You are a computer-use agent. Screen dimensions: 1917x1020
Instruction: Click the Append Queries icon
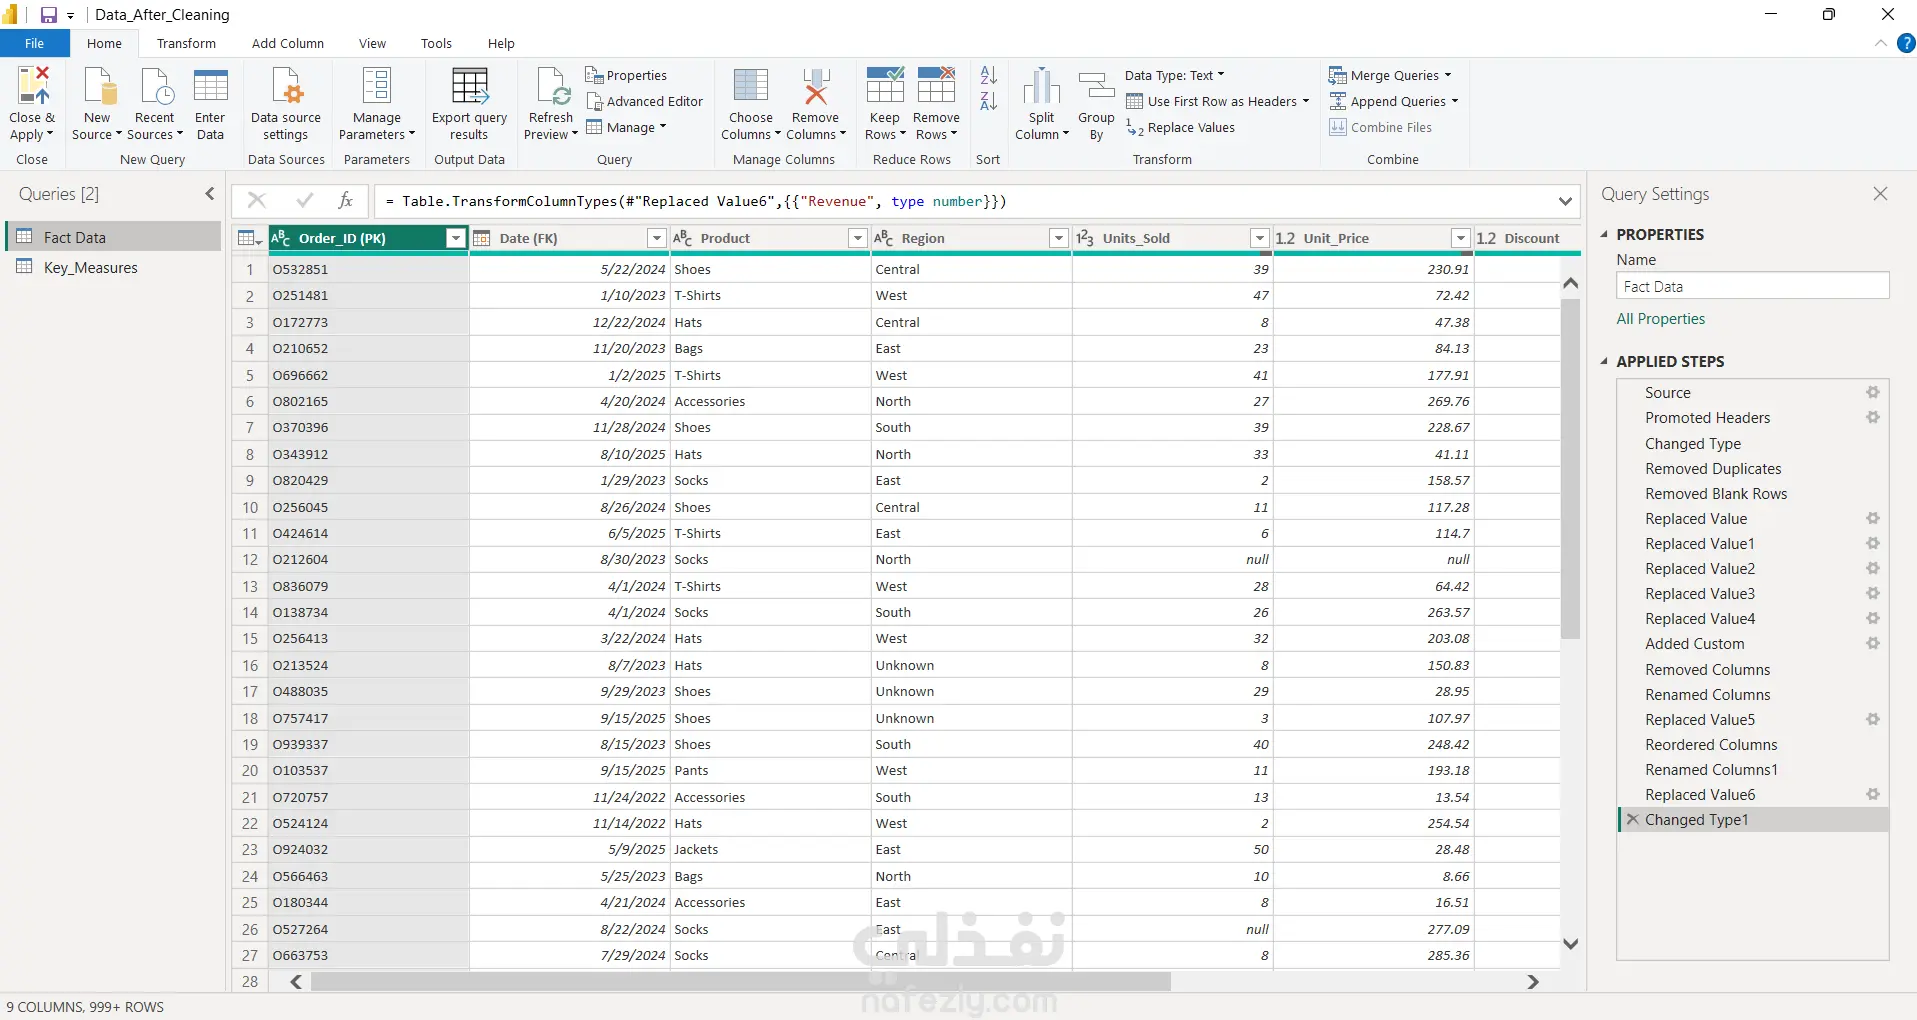coord(1337,102)
